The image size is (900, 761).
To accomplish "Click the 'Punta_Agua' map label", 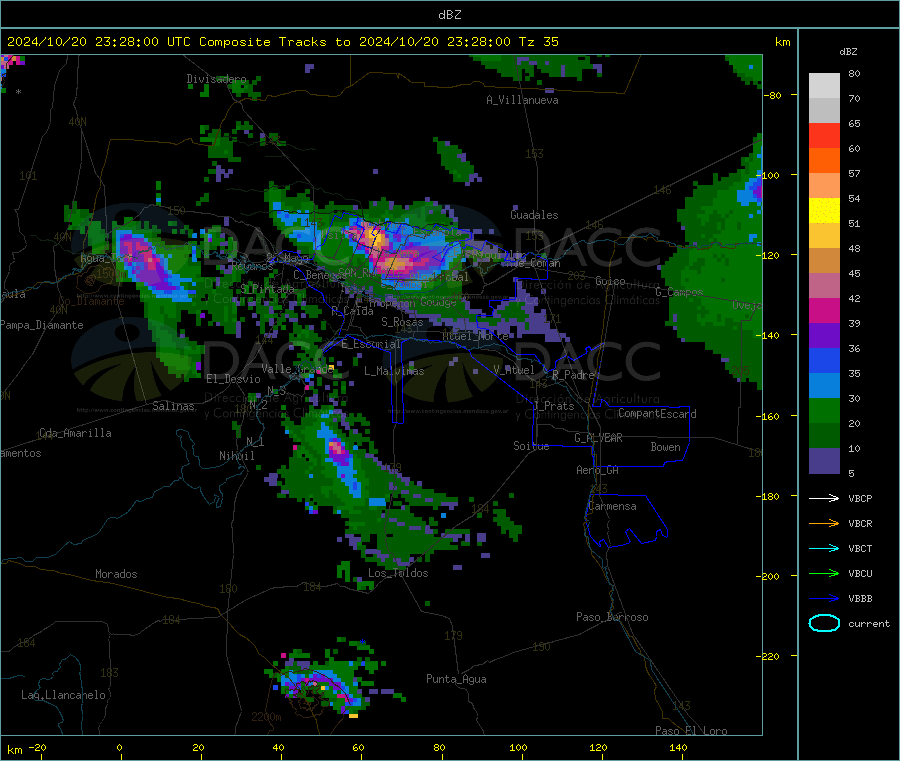I will (456, 679).
